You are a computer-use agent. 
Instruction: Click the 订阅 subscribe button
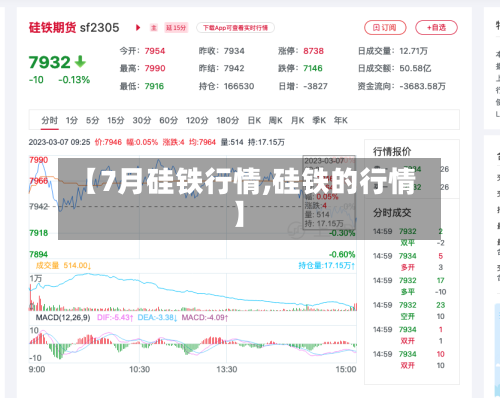tap(385, 28)
